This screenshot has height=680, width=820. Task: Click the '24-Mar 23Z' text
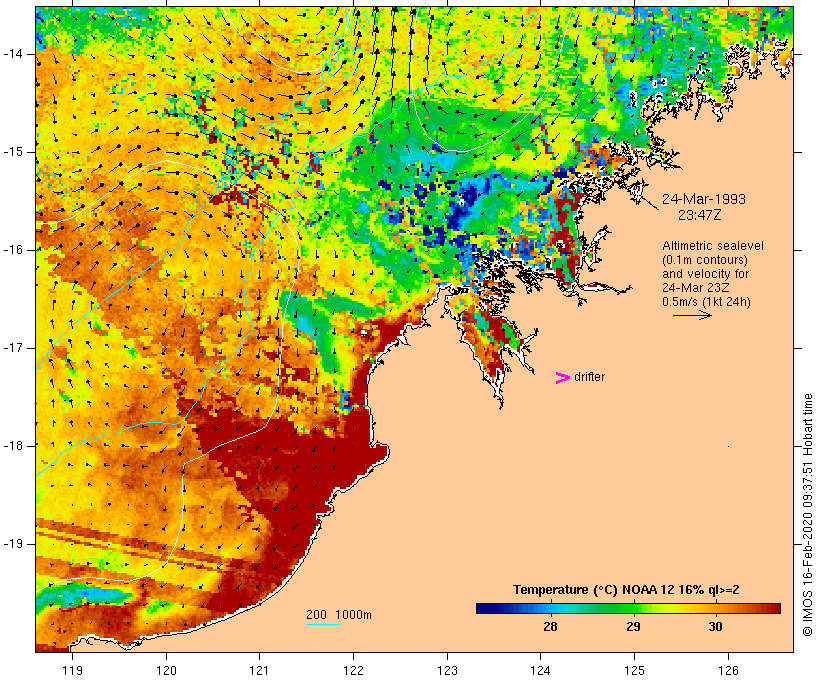coord(696,288)
